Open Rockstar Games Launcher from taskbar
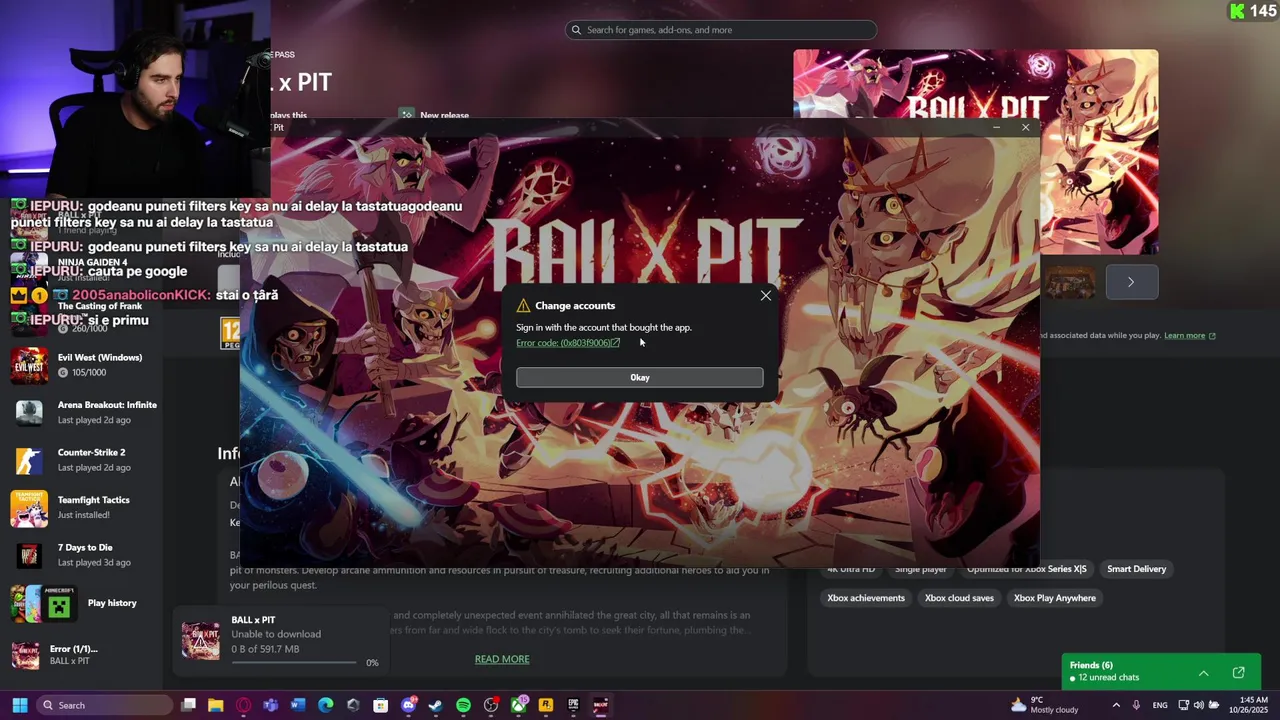This screenshot has width=1280, height=720. tap(545, 705)
